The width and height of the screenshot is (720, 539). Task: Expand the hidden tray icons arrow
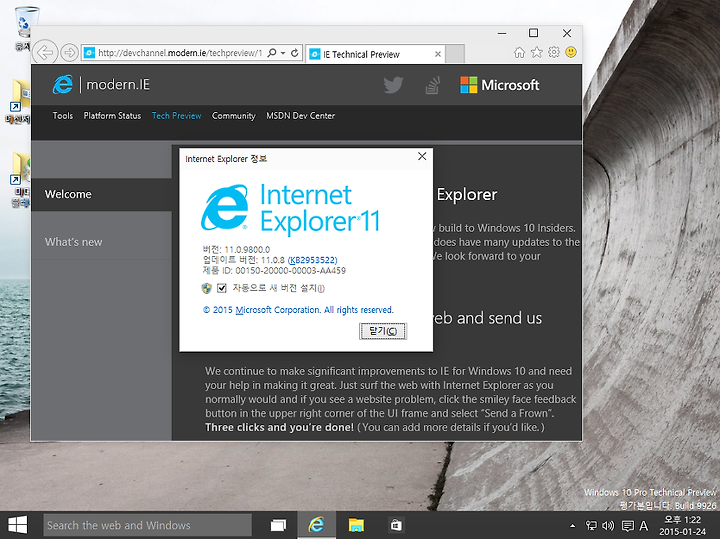click(x=572, y=526)
